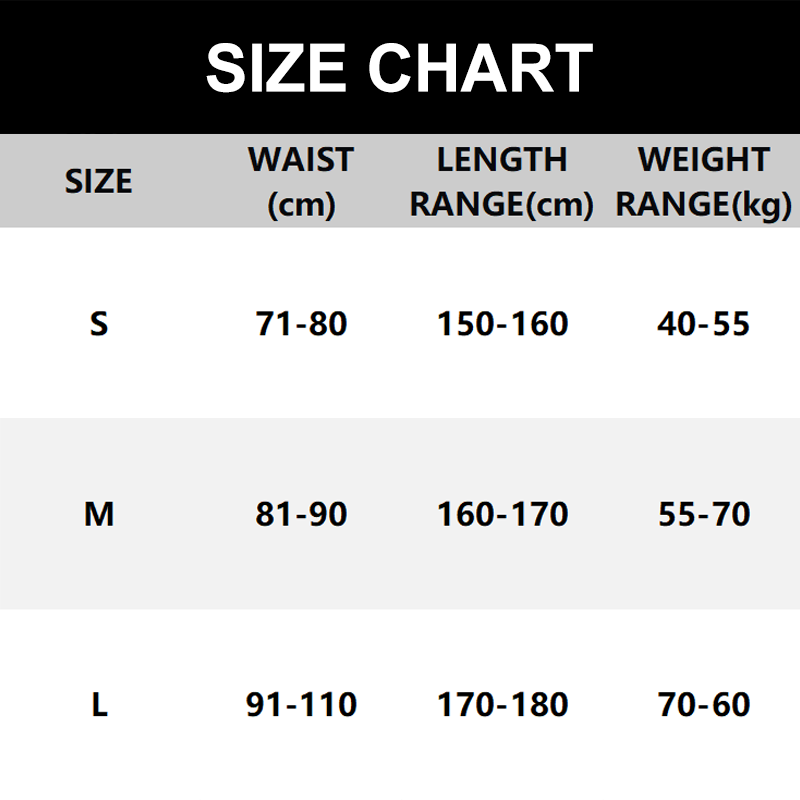
Task: Click the WEIGHT RANGE(kg) header
Action: tap(703, 181)
